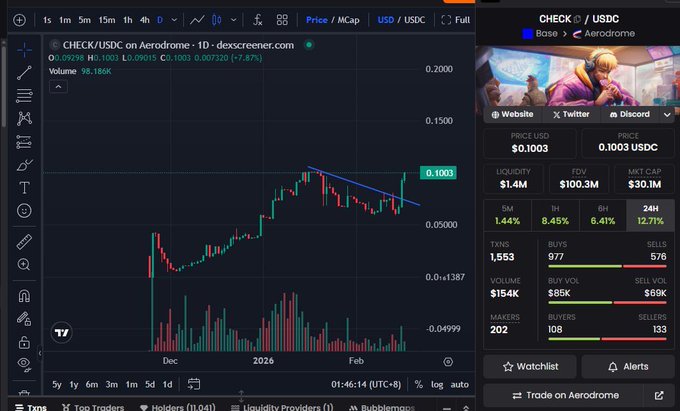Viewport: 680px width, 411px height.
Task: Open Trade on Aerodrome external link icon
Action: pos(659,395)
